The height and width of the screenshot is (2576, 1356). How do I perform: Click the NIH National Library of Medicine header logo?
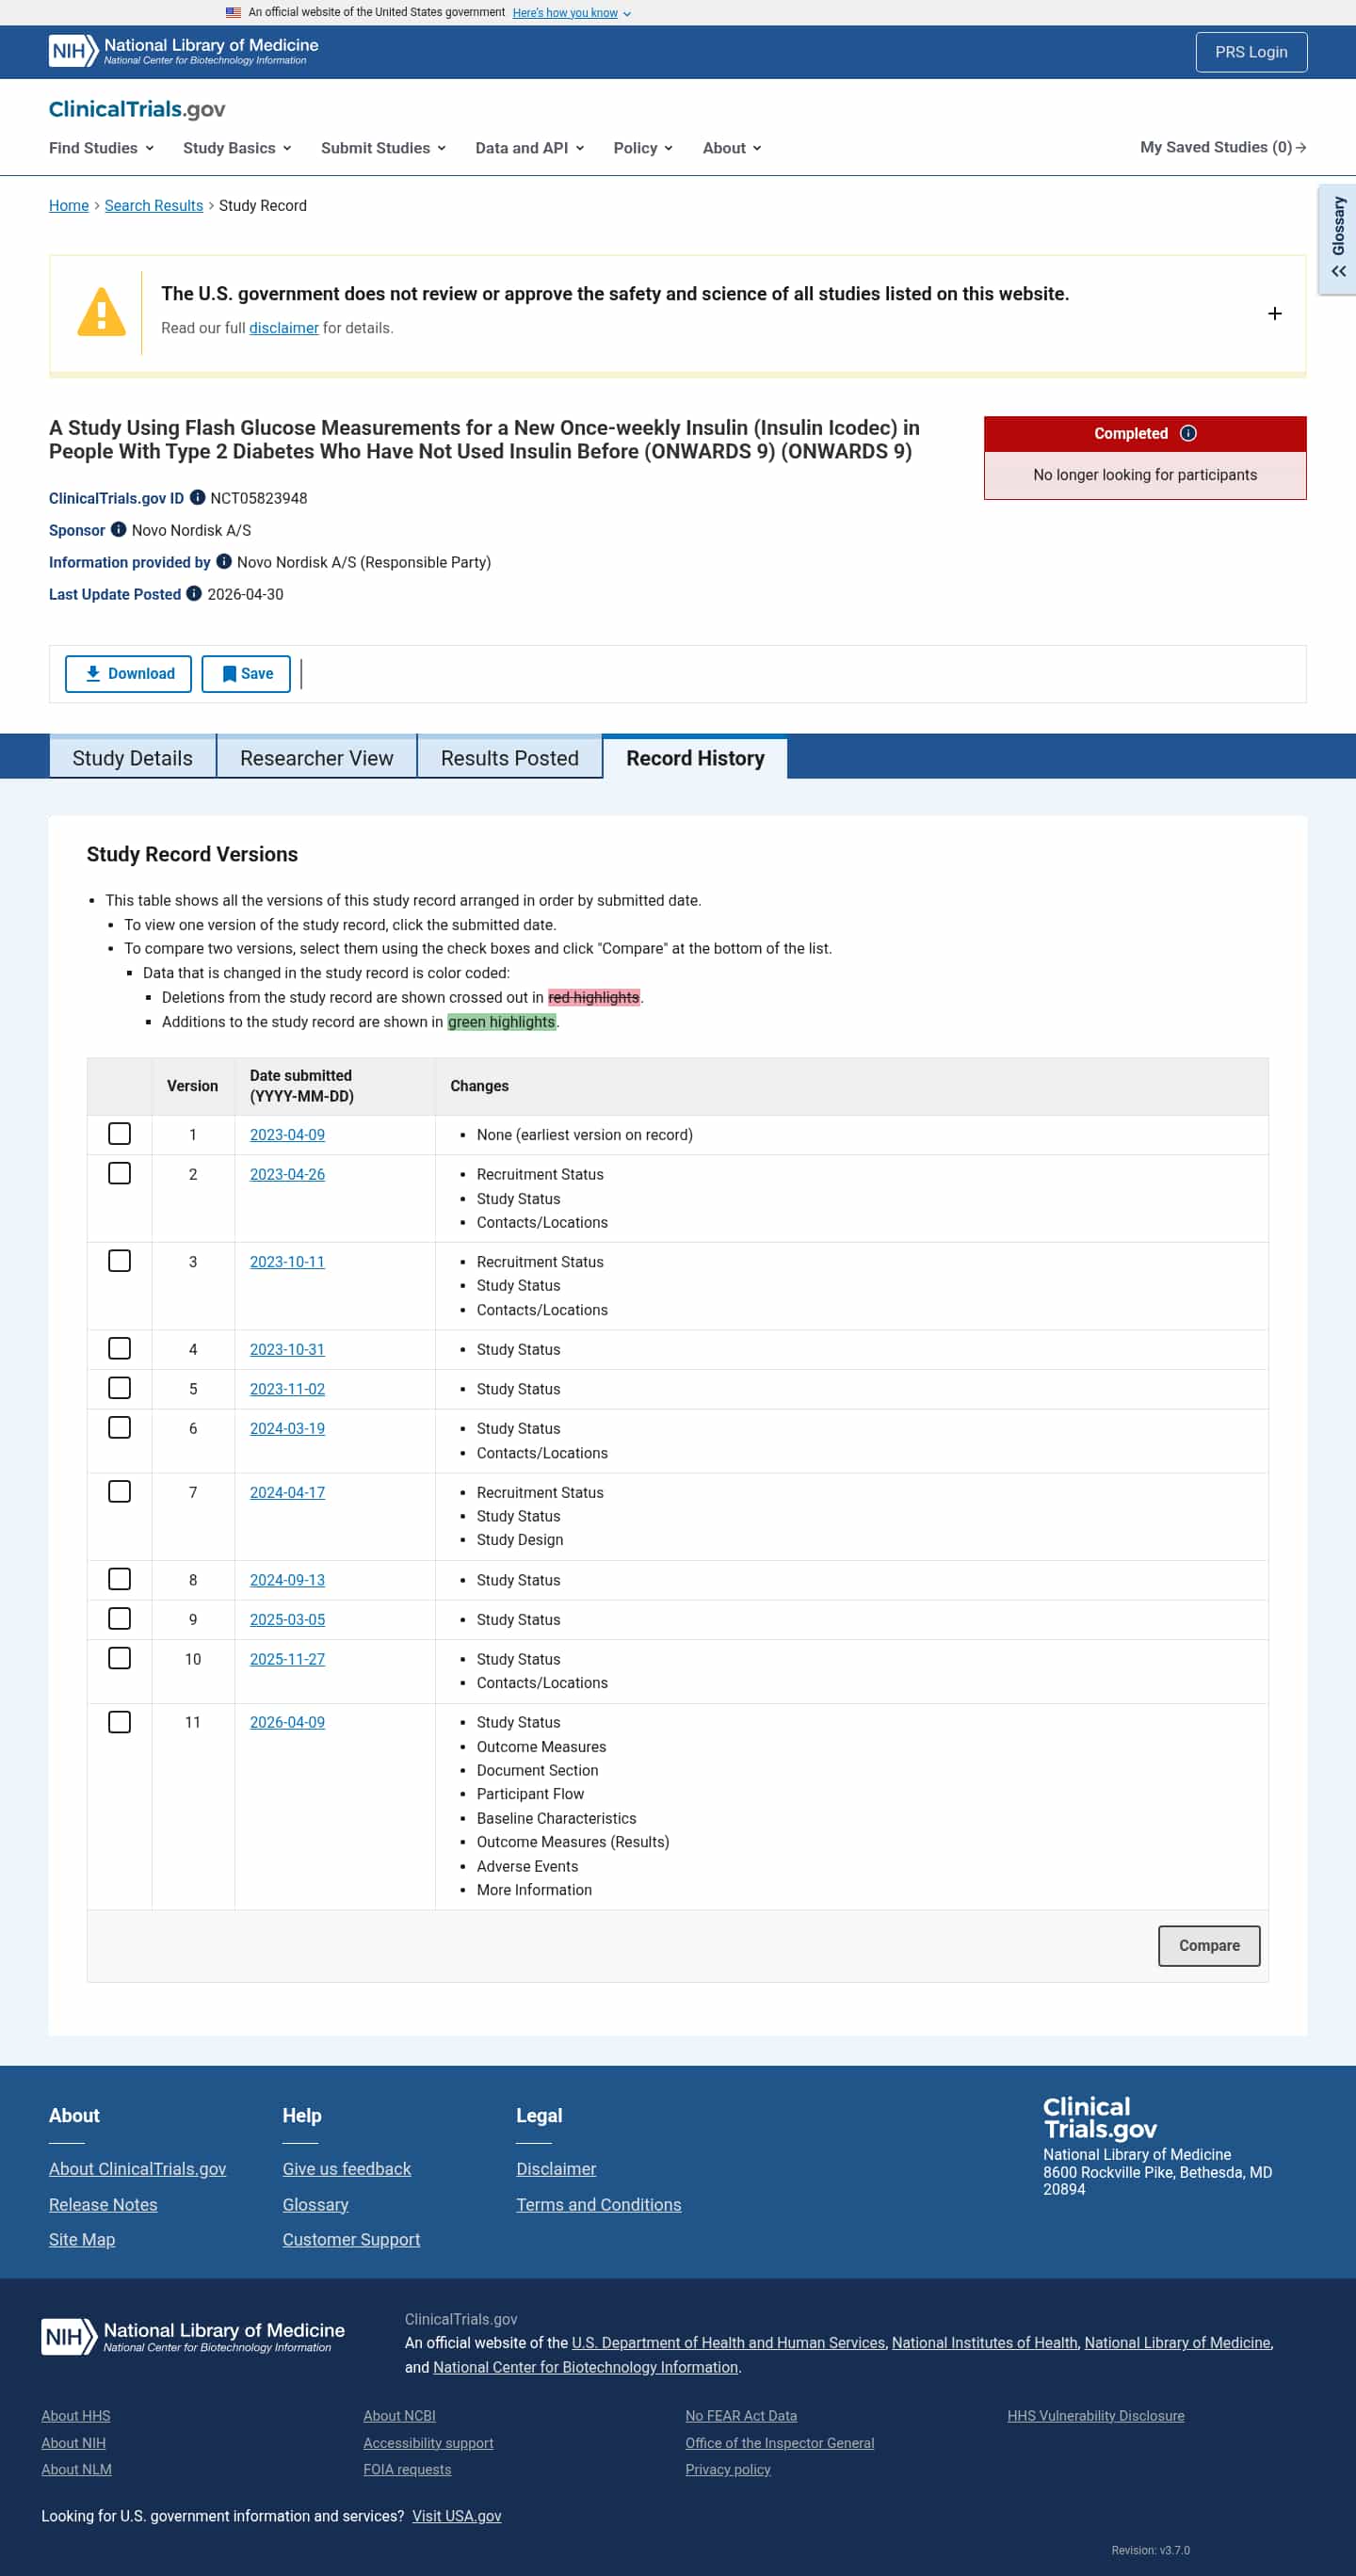[184, 51]
